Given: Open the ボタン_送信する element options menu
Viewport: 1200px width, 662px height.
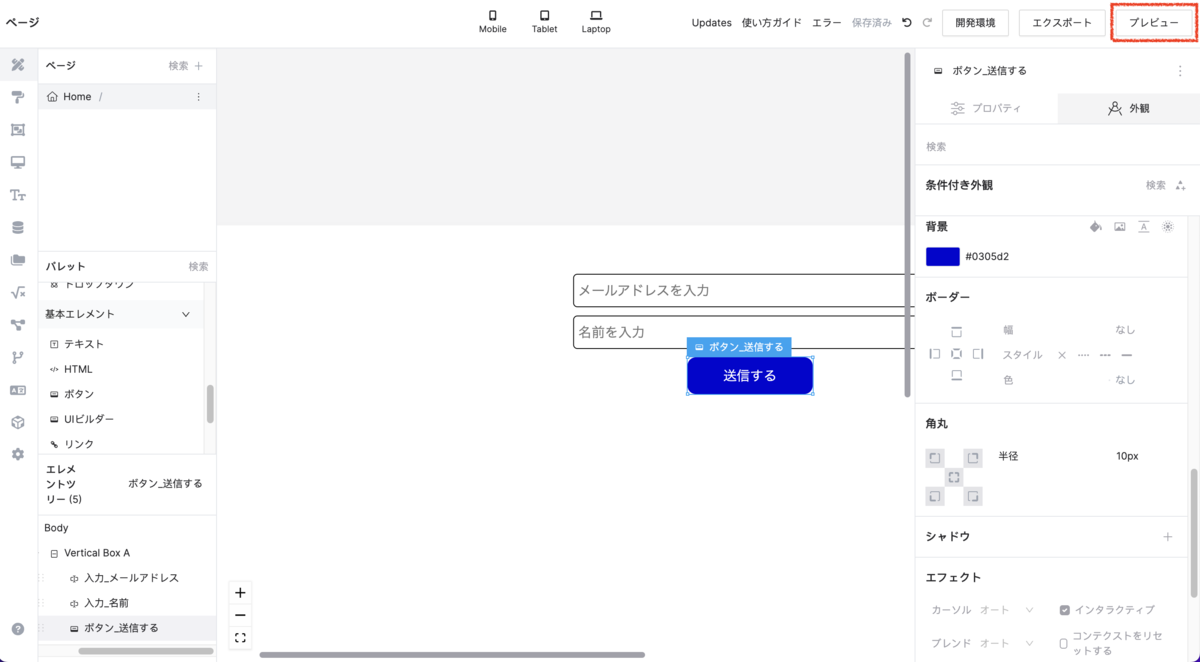Looking at the screenshot, I should 1180,71.
